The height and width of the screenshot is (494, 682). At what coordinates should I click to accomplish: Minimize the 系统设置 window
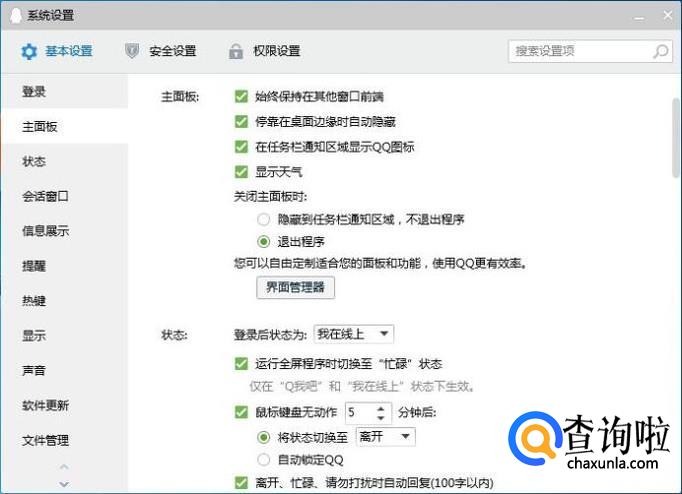point(638,15)
